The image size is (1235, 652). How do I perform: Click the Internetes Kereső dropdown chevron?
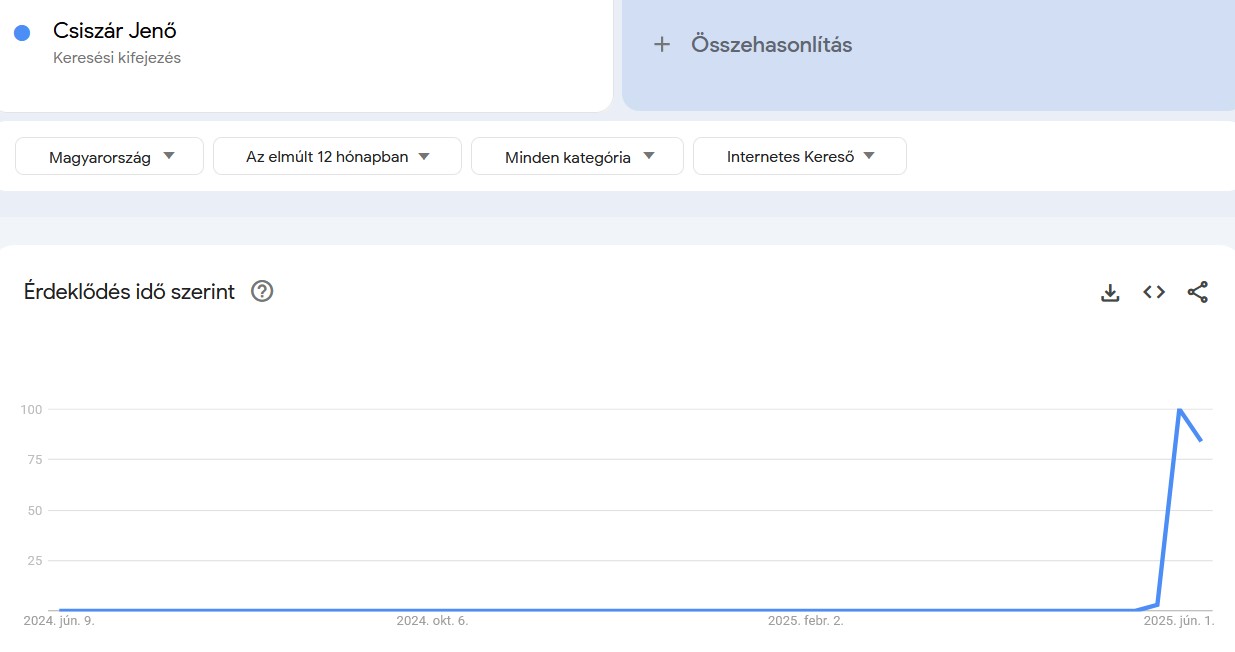pyautogui.click(x=870, y=156)
